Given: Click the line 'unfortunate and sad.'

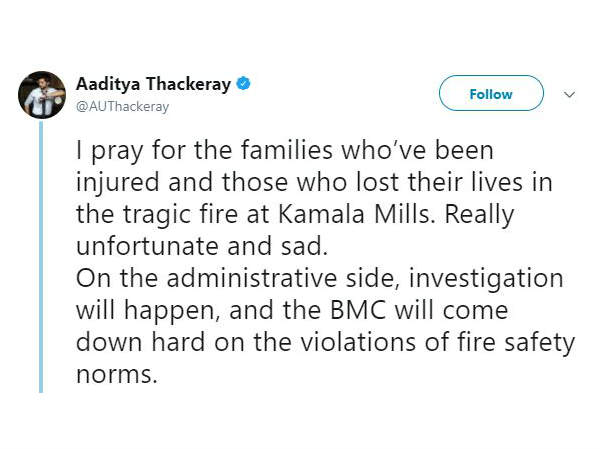Looking at the screenshot, I should coord(202,247).
